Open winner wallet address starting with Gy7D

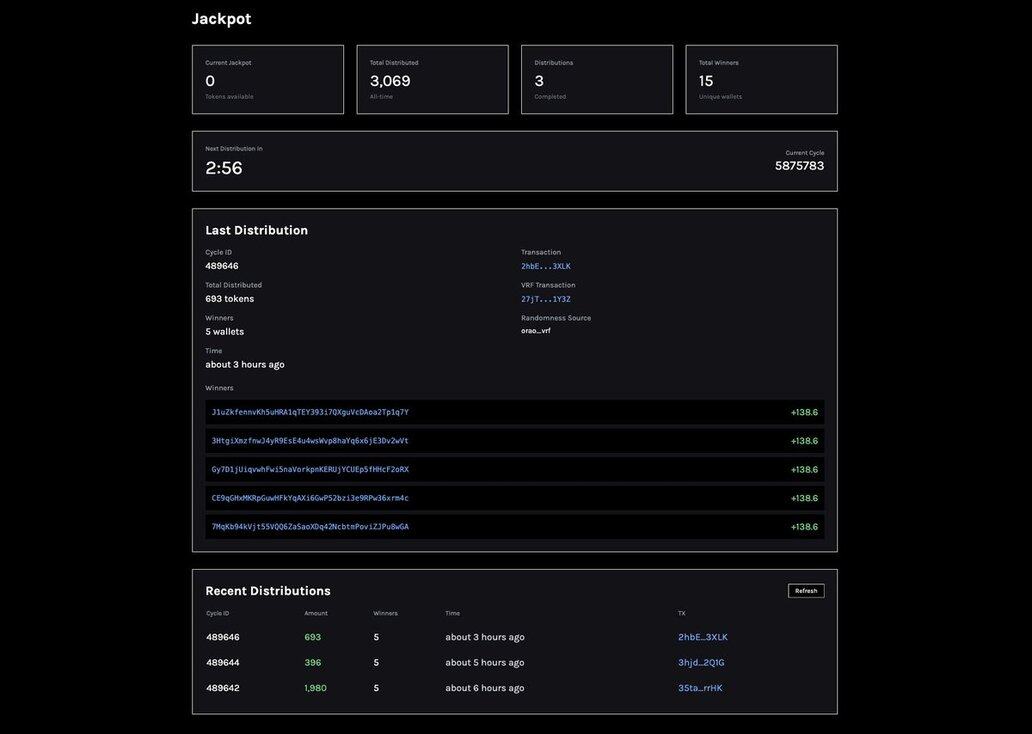click(310, 470)
